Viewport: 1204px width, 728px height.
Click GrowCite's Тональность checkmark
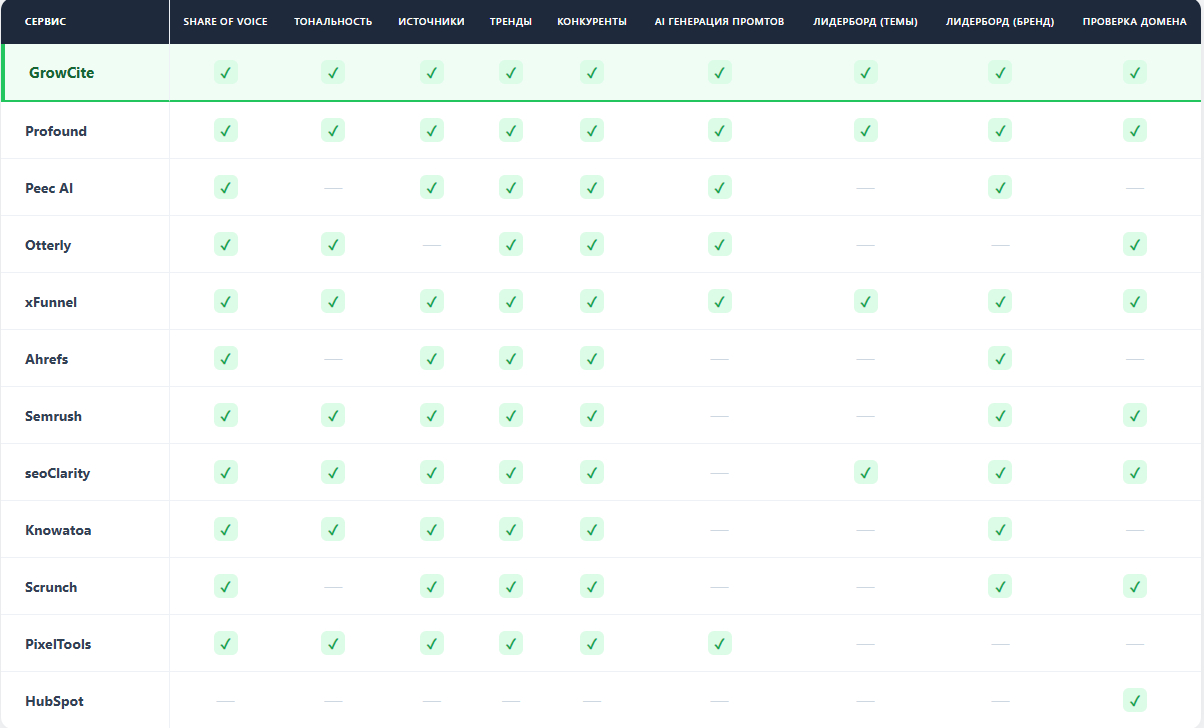pyautogui.click(x=333, y=72)
